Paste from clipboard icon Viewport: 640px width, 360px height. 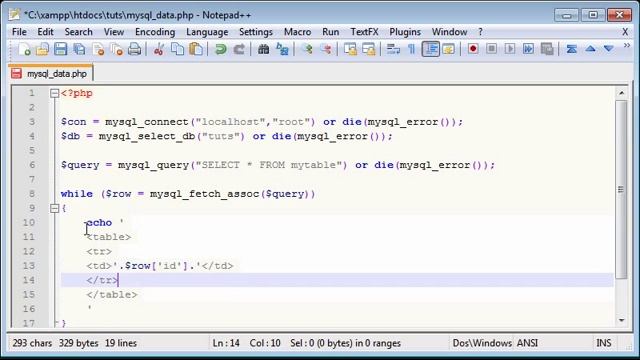click(196, 49)
